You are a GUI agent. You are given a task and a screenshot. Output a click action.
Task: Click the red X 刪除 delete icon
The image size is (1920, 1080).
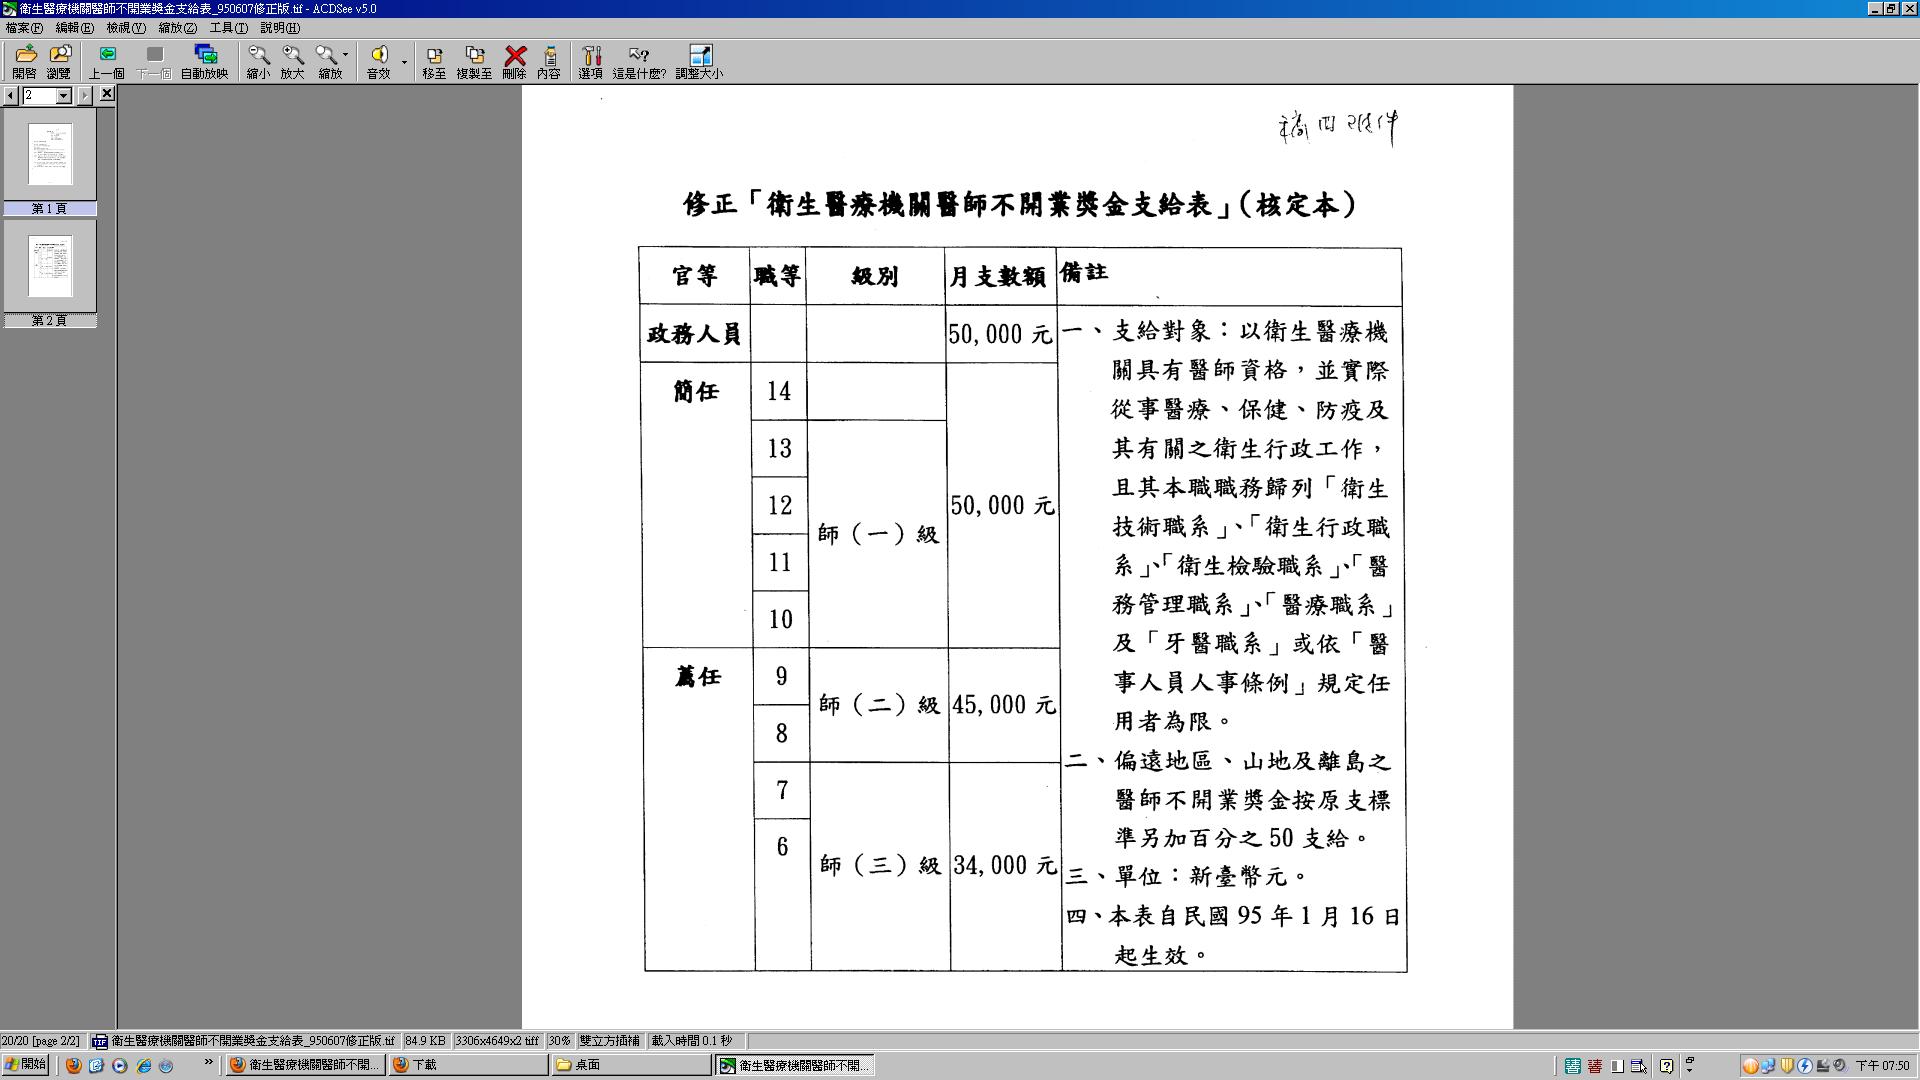515,61
